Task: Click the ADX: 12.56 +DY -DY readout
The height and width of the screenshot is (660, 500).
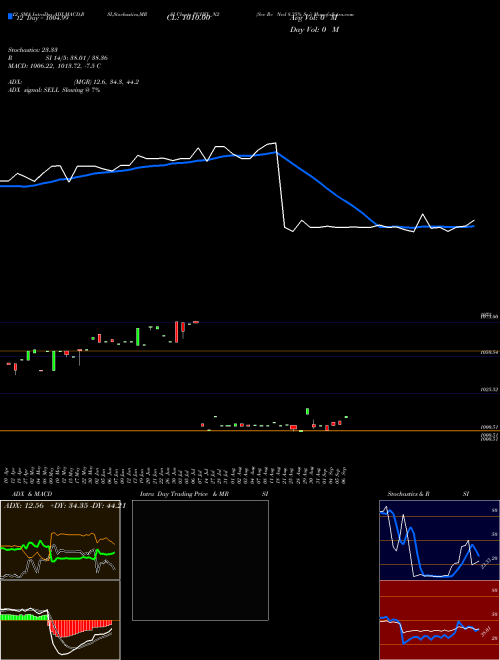Action: 65,506
